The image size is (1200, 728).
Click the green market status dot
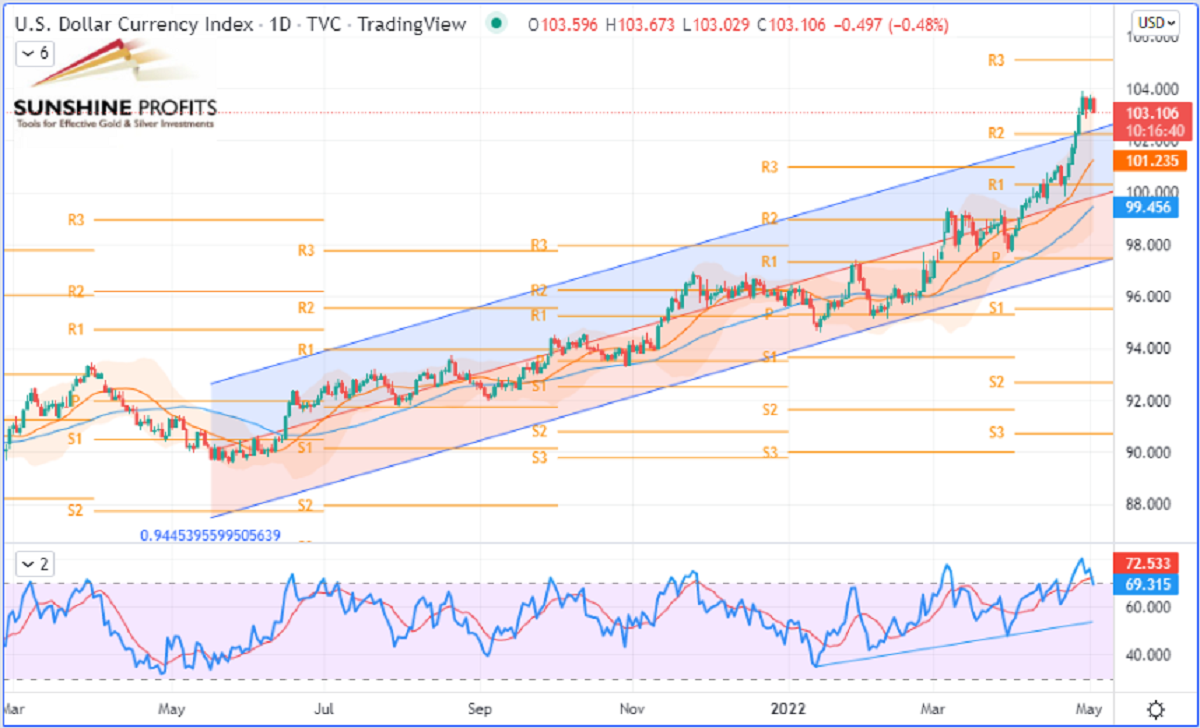coord(496,22)
